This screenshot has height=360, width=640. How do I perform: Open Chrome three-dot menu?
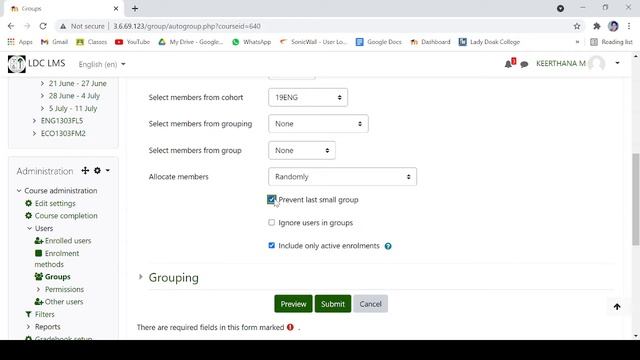(629, 26)
